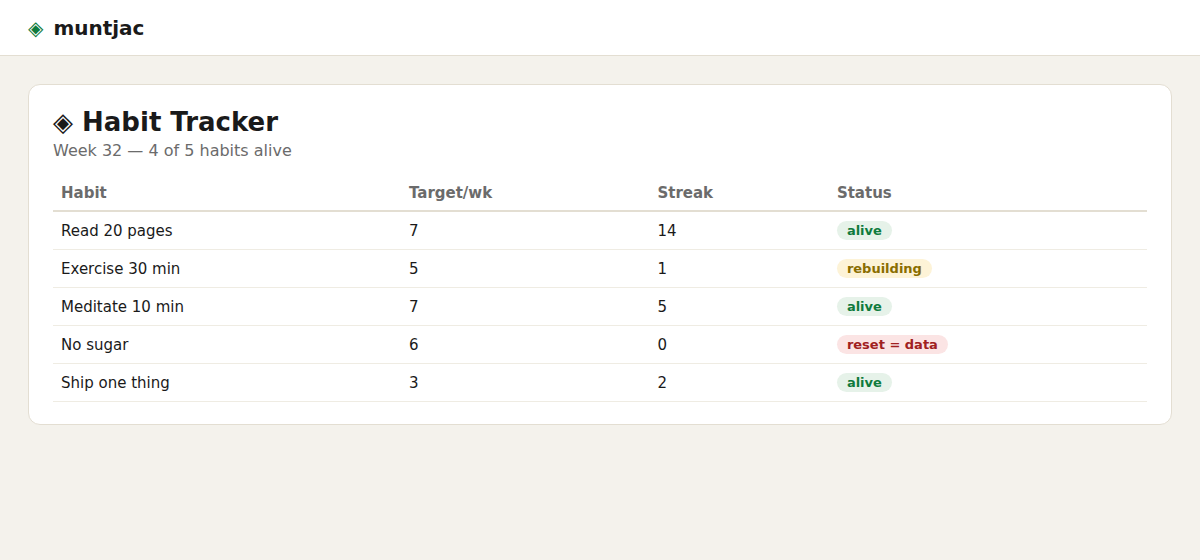Click the diamond icon beside Habit Tracker

(x=63, y=123)
